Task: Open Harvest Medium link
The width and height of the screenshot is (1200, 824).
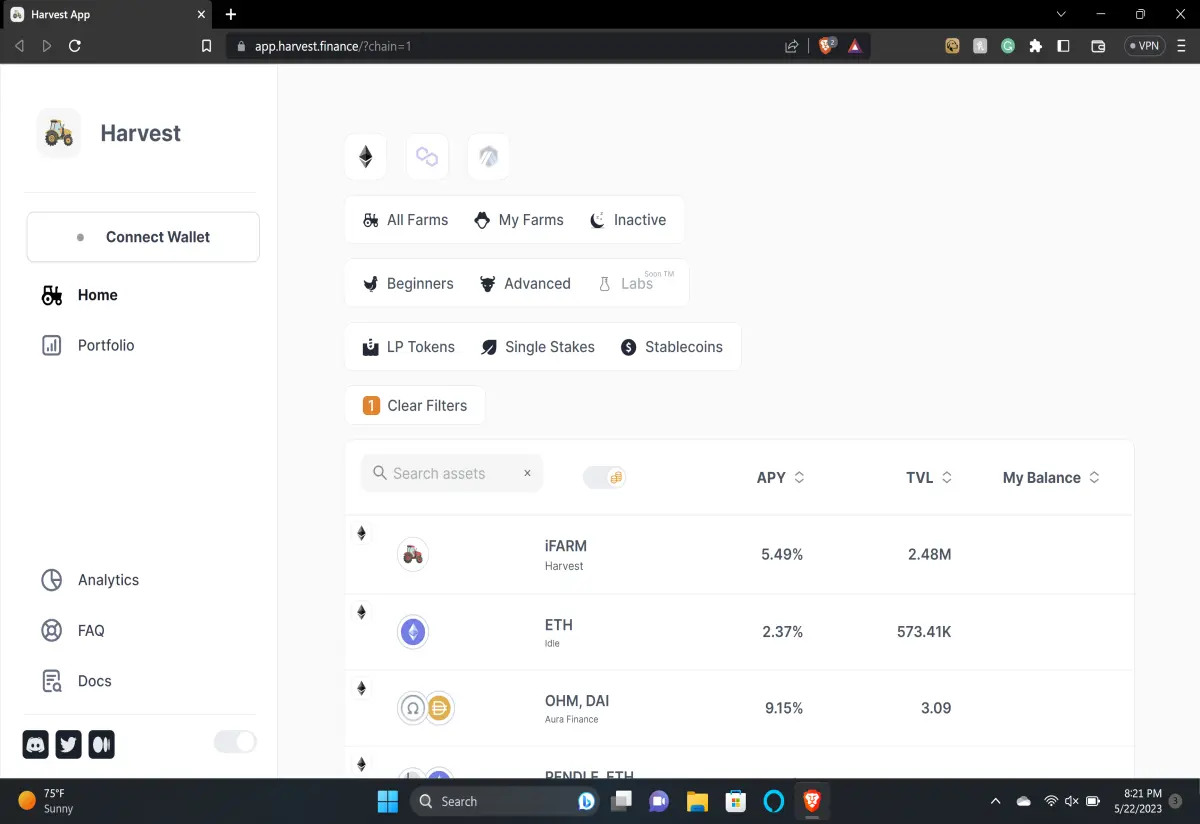Action: [x=101, y=744]
